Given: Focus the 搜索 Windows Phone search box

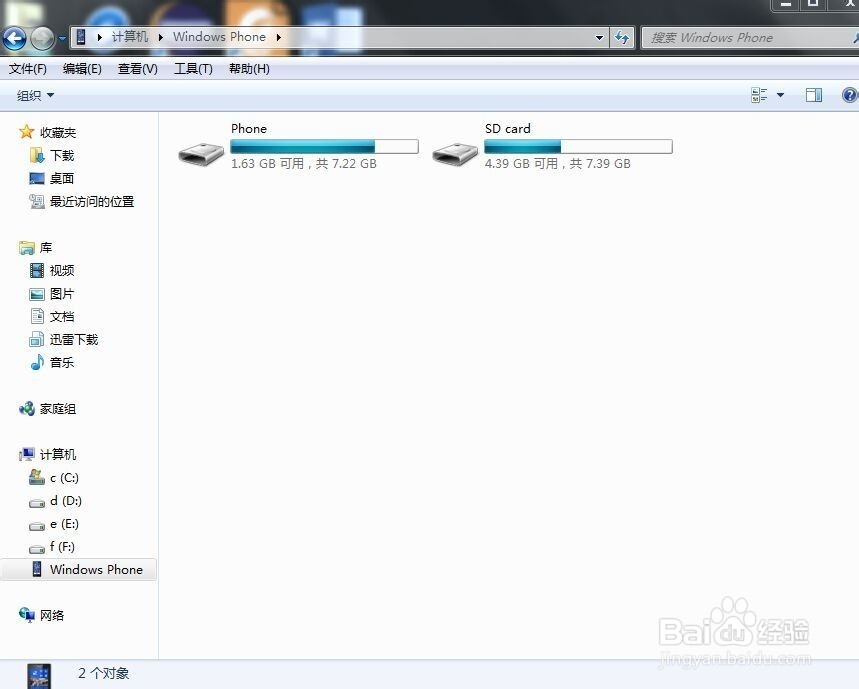Looking at the screenshot, I should 749,38.
